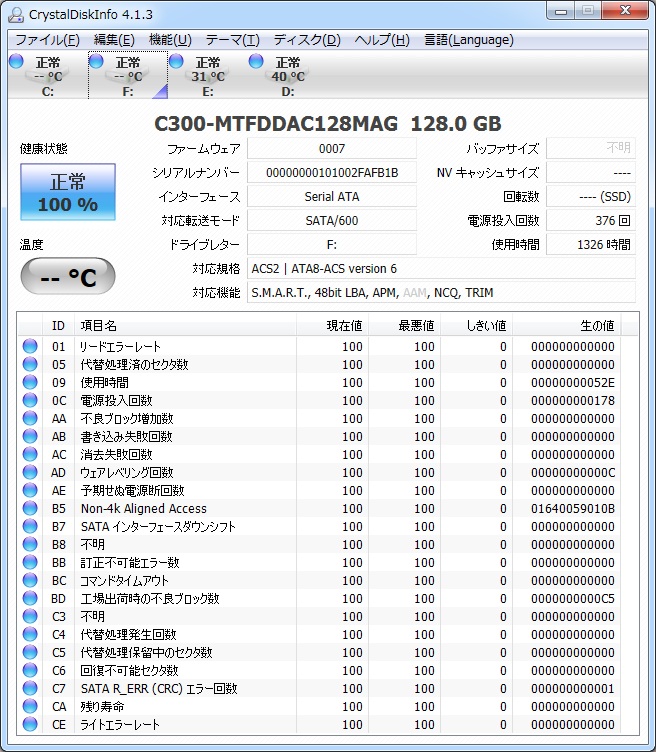
Task: Click status orb for ID AC 消去失敗回数
Action: (x=30, y=454)
